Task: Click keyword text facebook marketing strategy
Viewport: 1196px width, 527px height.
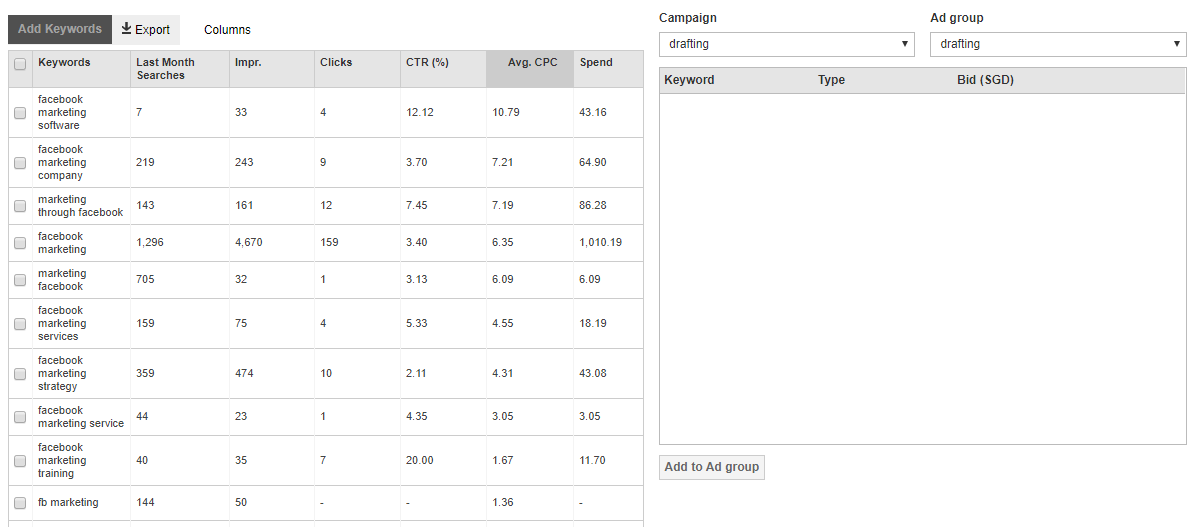Action: pos(62,374)
